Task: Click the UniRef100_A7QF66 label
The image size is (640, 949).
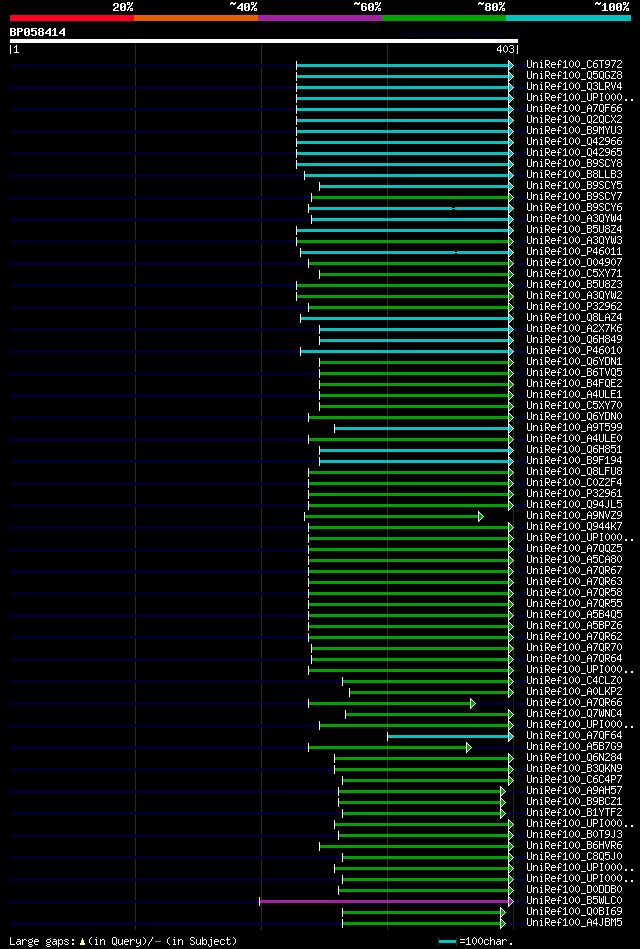Action: tap(574, 108)
